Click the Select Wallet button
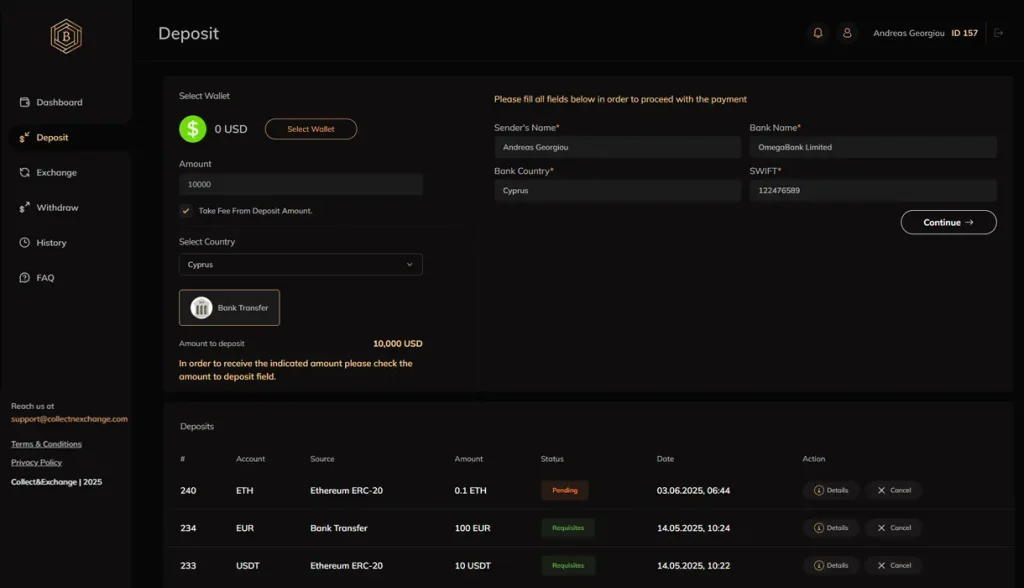Screen dimensions: 1024x588 pos(310,129)
